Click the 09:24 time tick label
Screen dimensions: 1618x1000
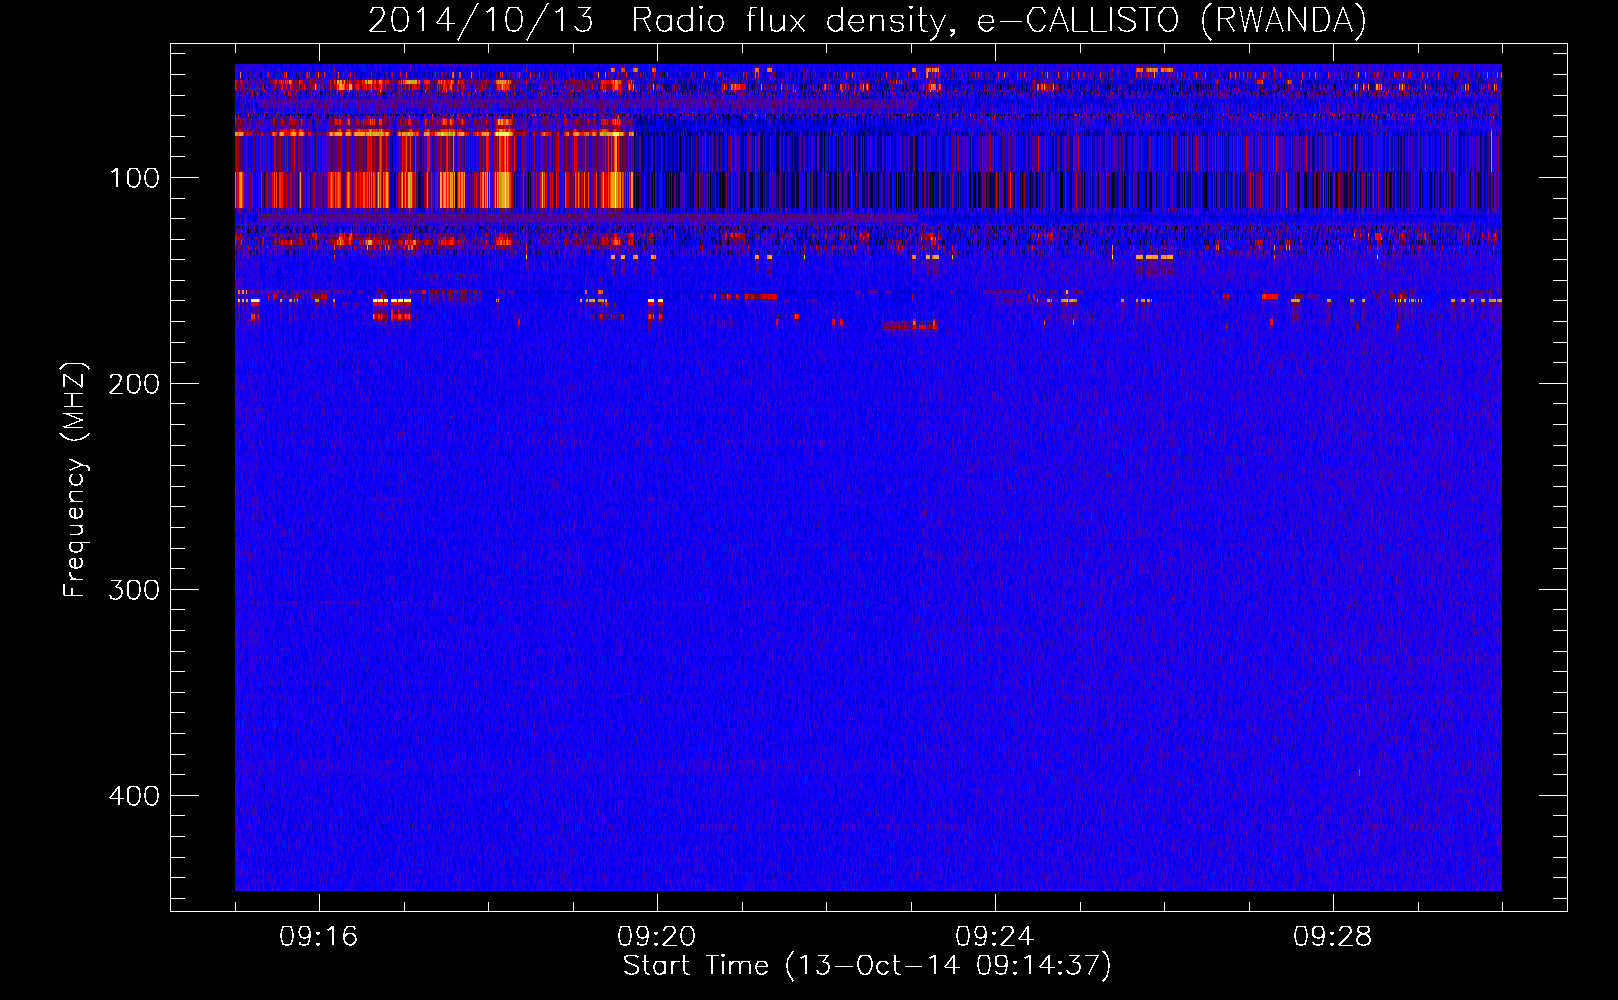(995, 937)
